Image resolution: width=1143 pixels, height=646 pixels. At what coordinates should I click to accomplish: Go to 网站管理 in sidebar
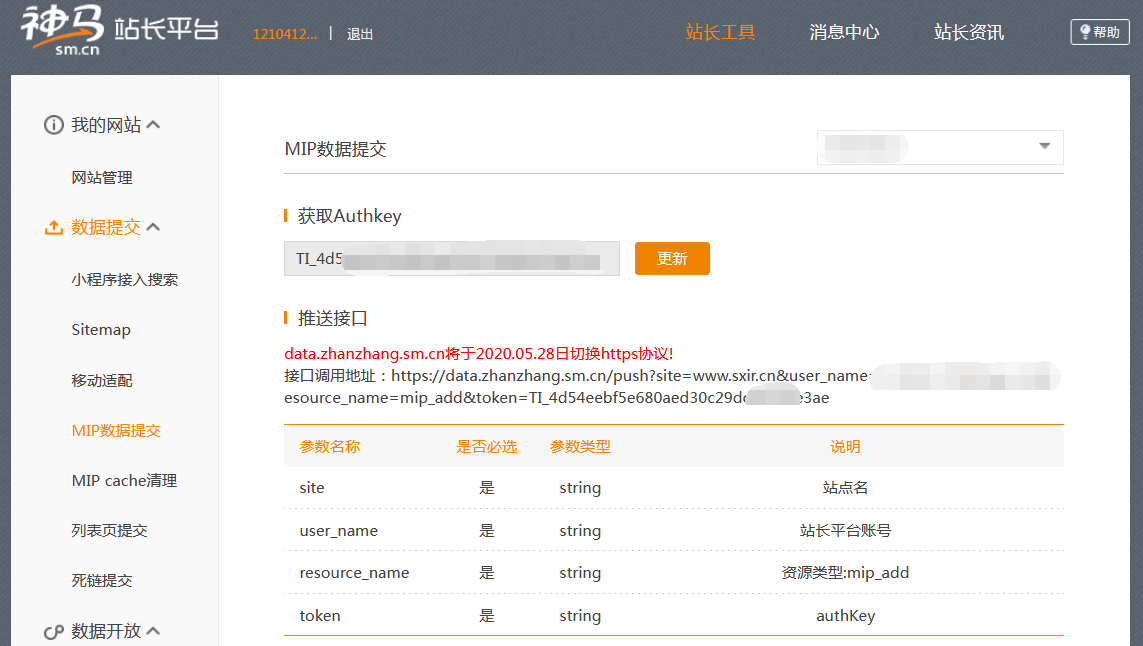(x=102, y=178)
